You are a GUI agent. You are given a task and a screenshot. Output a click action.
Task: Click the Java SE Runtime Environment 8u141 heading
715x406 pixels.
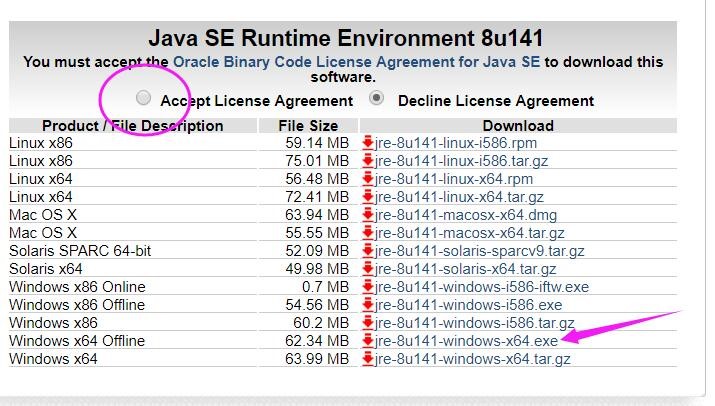346,39
